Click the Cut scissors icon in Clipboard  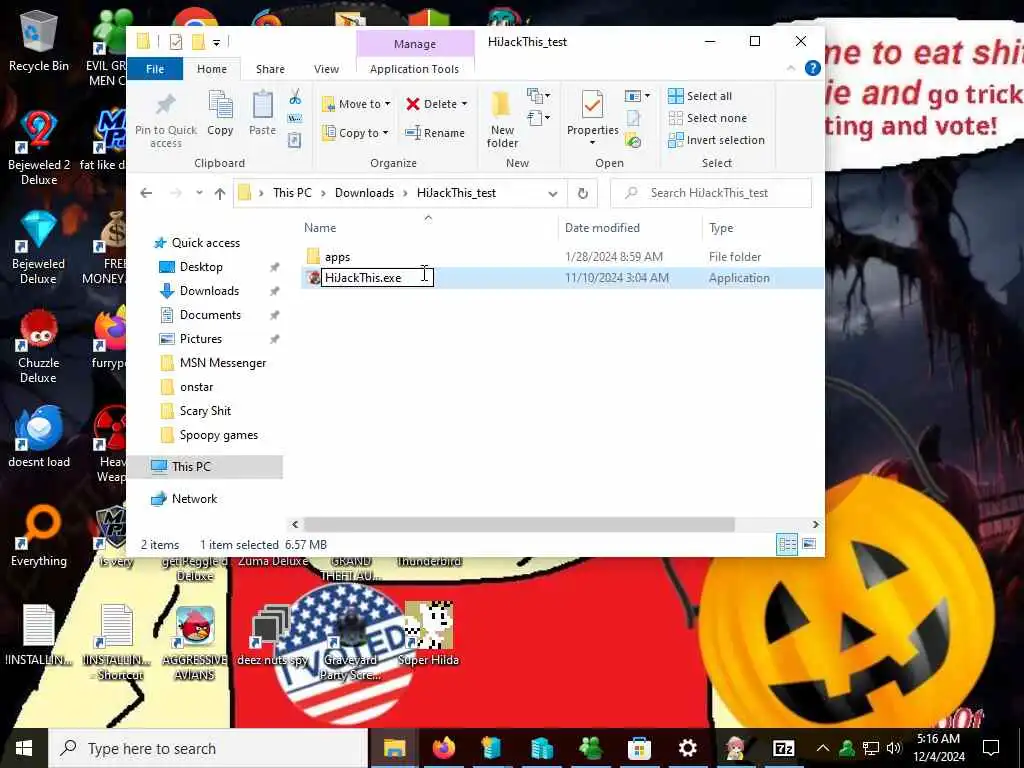295,98
